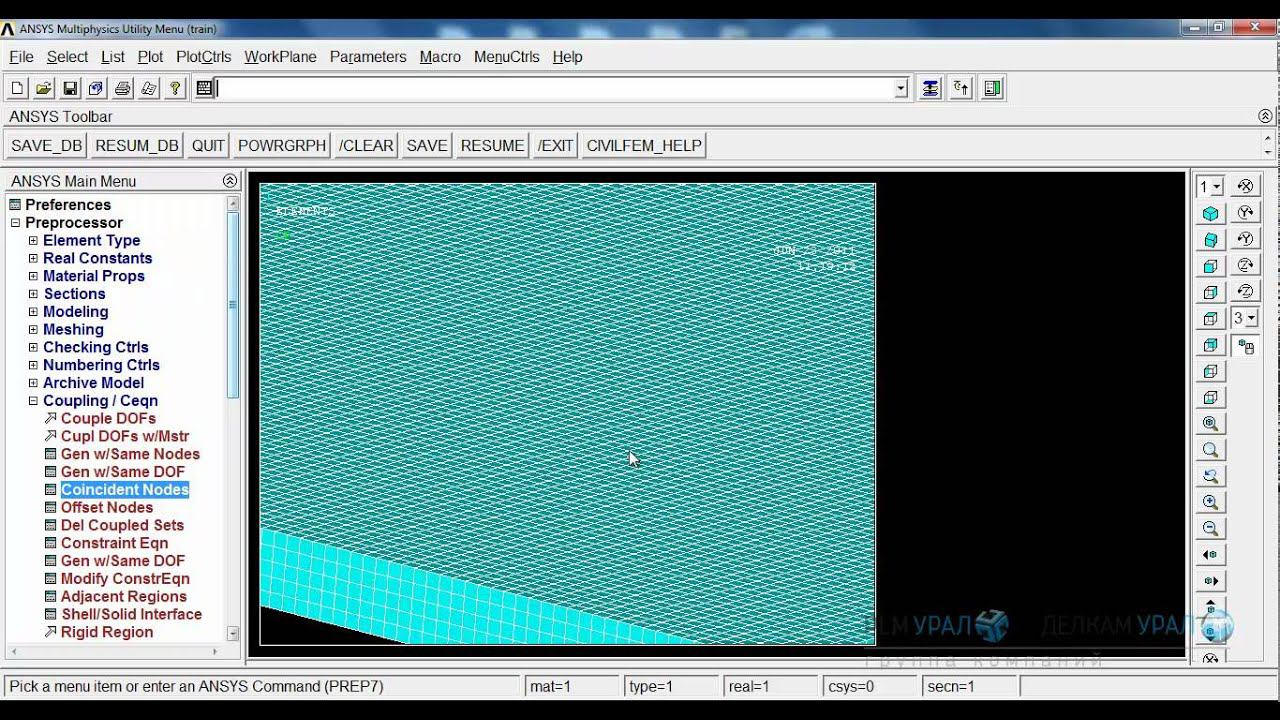Screen dimensions: 1280x720
Task: Switch to Right view
Action: (x=1211, y=293)
